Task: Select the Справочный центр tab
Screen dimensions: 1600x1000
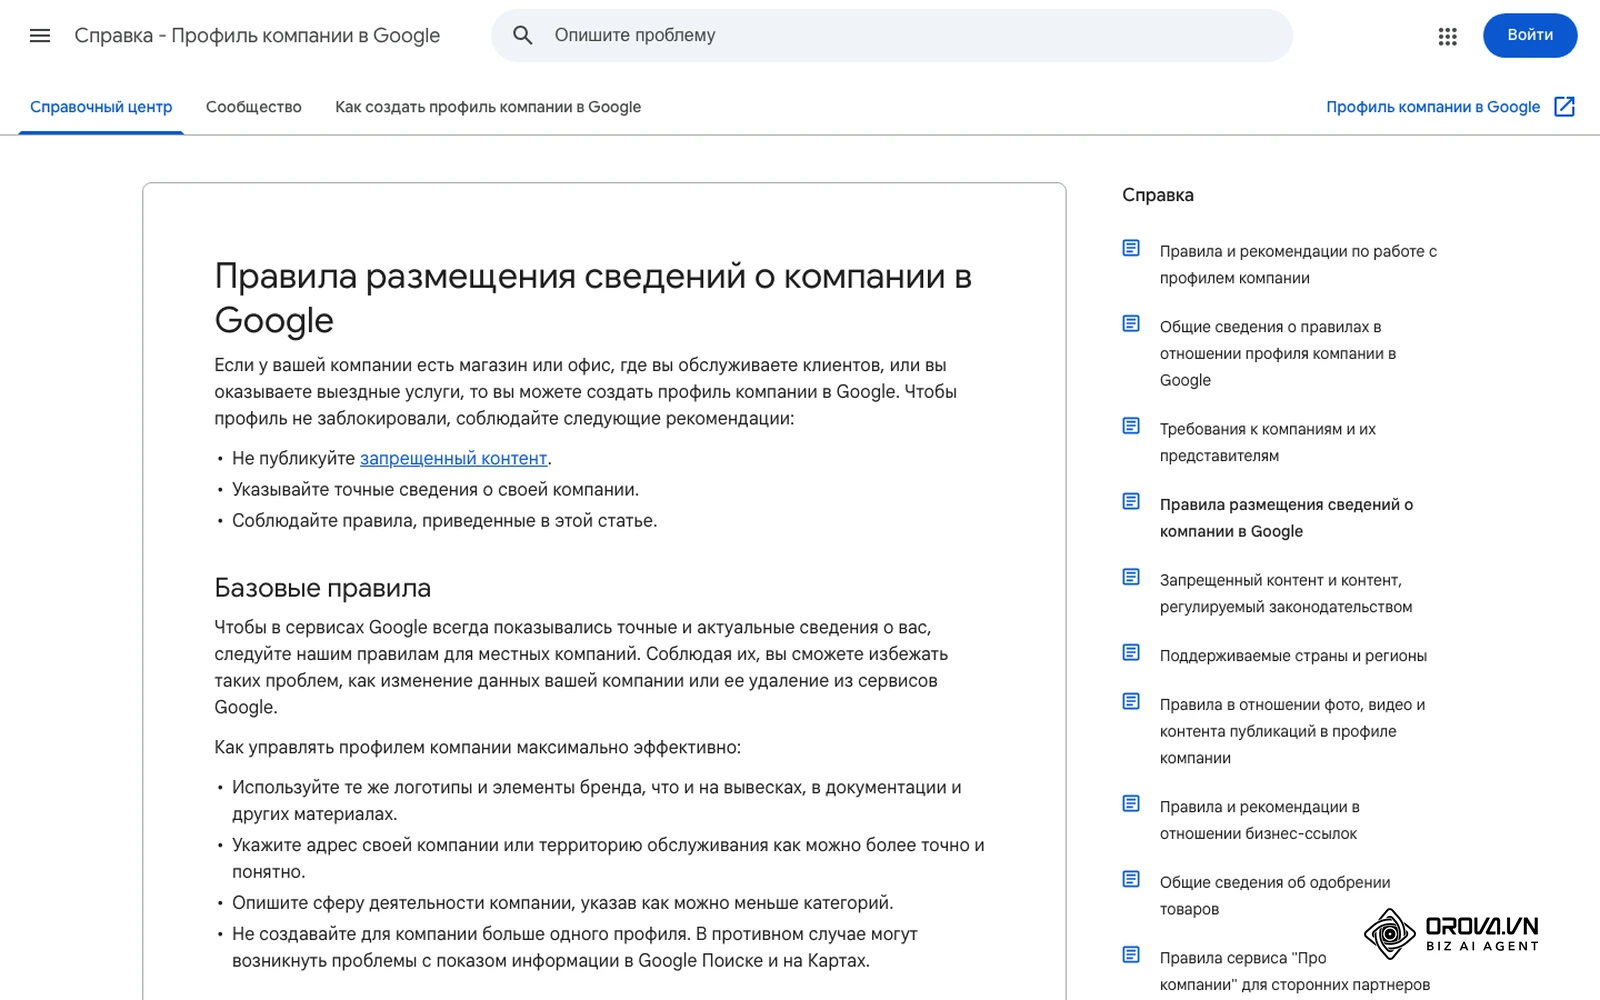Action: tap(101, 107)
